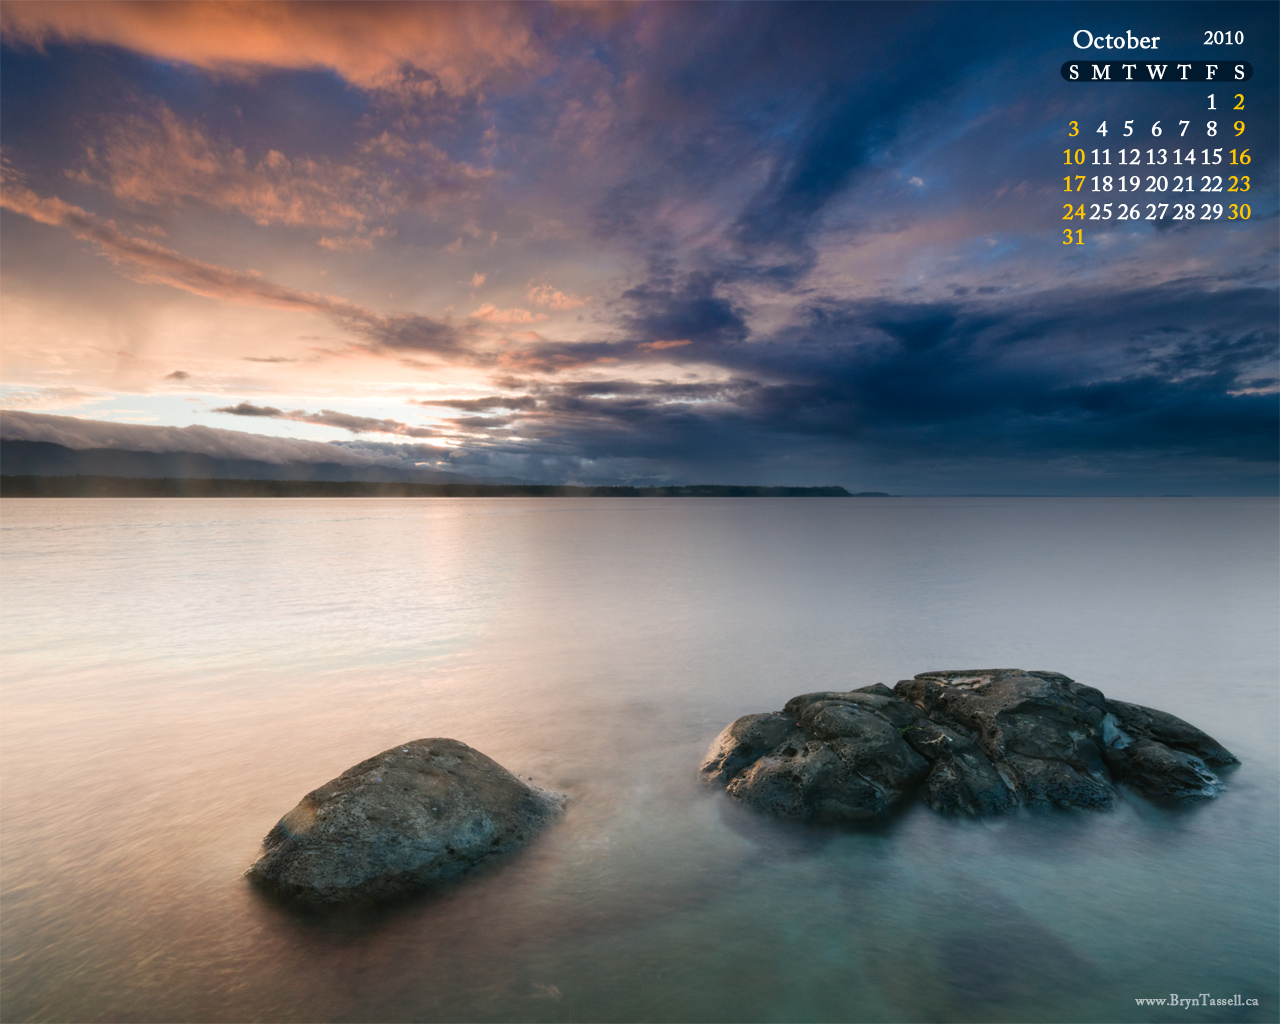Click Sunday date 24
This screenshot has width=1280, height=1024.
click(1074, 212)
